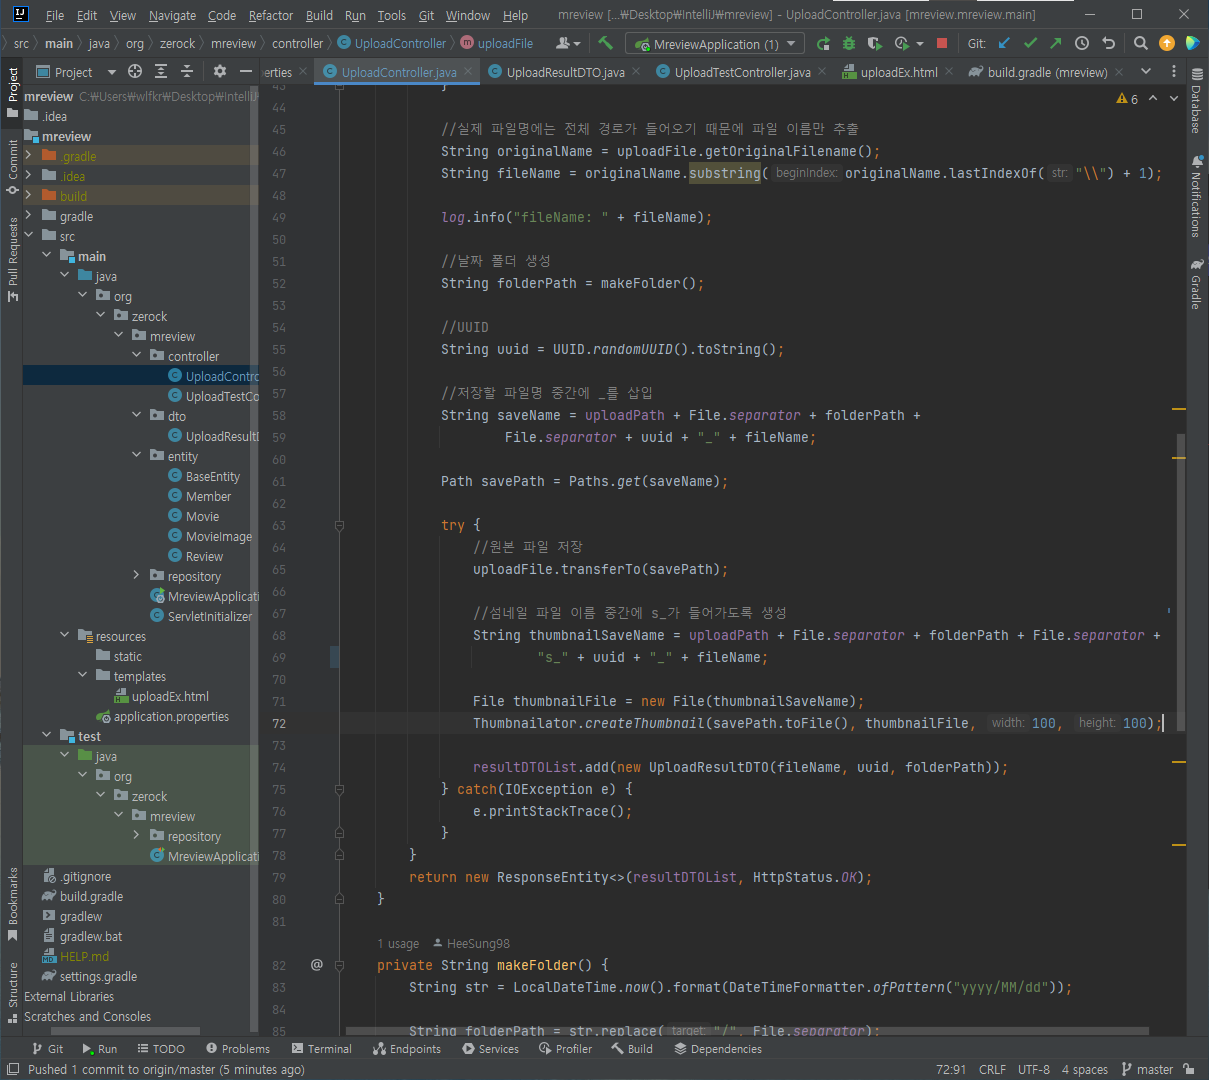Click the Git Commit checkmark icon
The width and height of the screenshot is (1209, 1080).
point(1030,43)
